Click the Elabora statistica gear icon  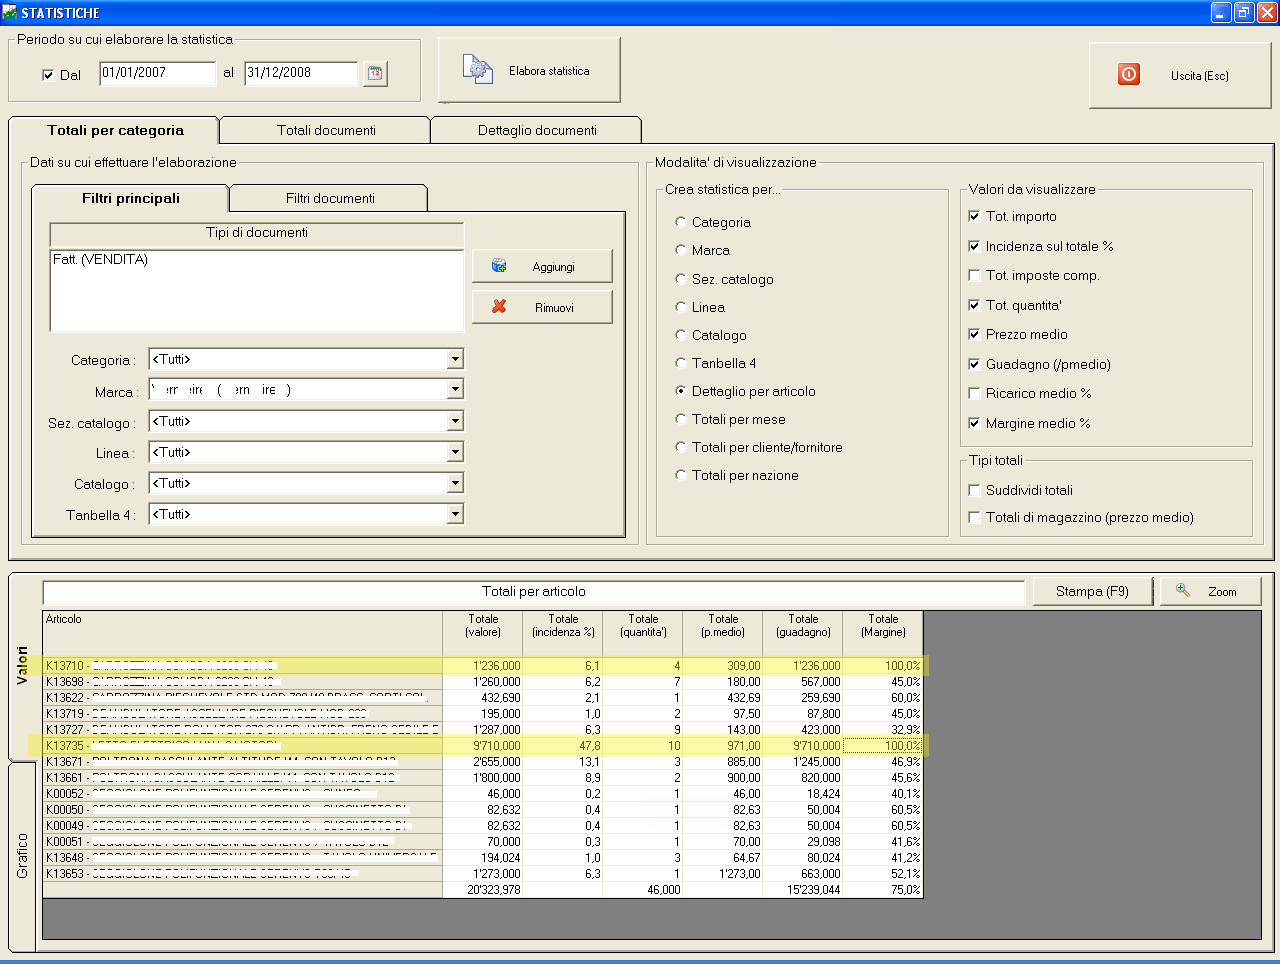click(477, 69)
